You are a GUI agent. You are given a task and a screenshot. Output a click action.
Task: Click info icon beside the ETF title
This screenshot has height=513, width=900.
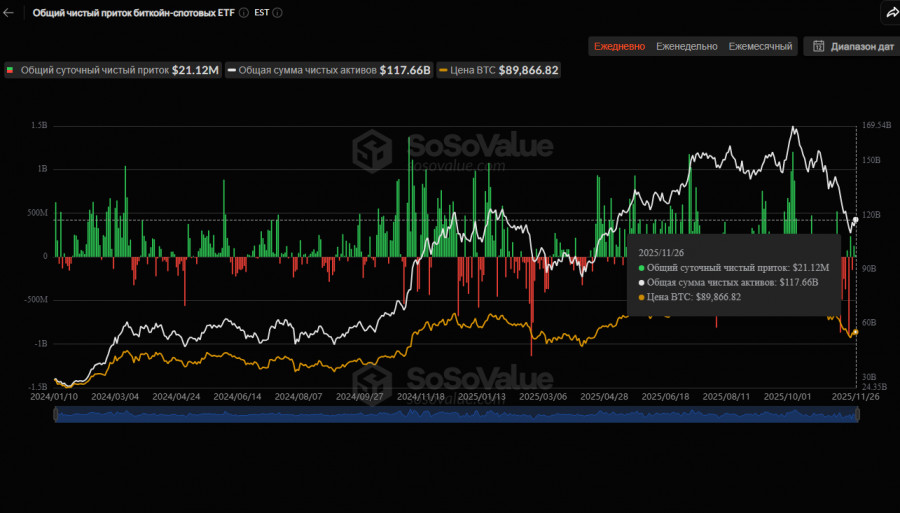coord(242,13)
